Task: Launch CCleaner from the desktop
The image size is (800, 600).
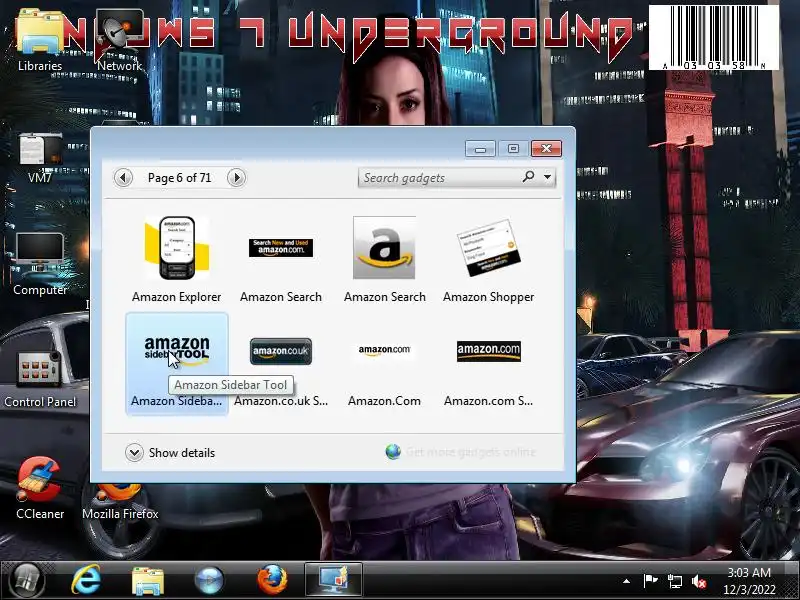Action: [x=40, y=489]
